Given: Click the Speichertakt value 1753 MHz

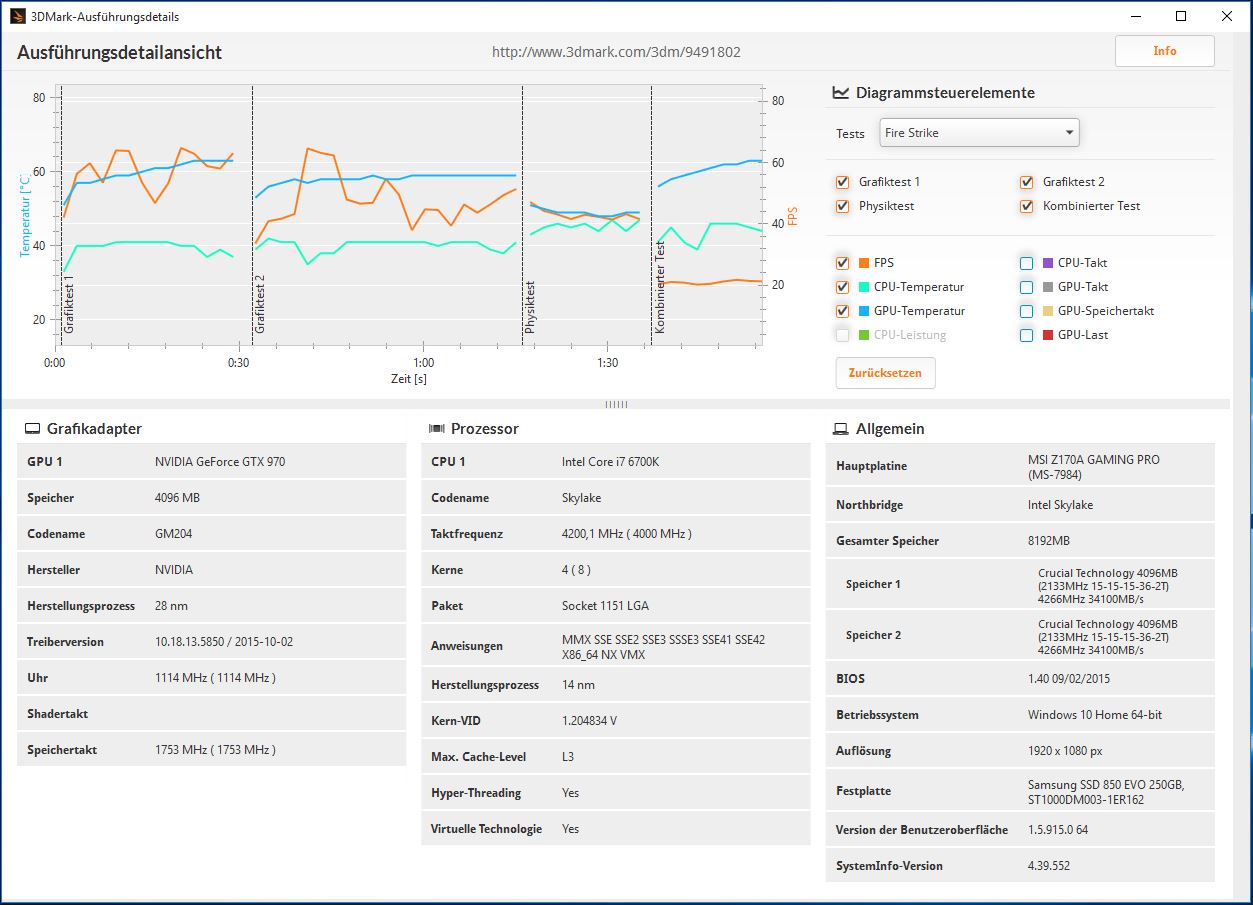Looking at the screenshot, I should click(215, 750).
